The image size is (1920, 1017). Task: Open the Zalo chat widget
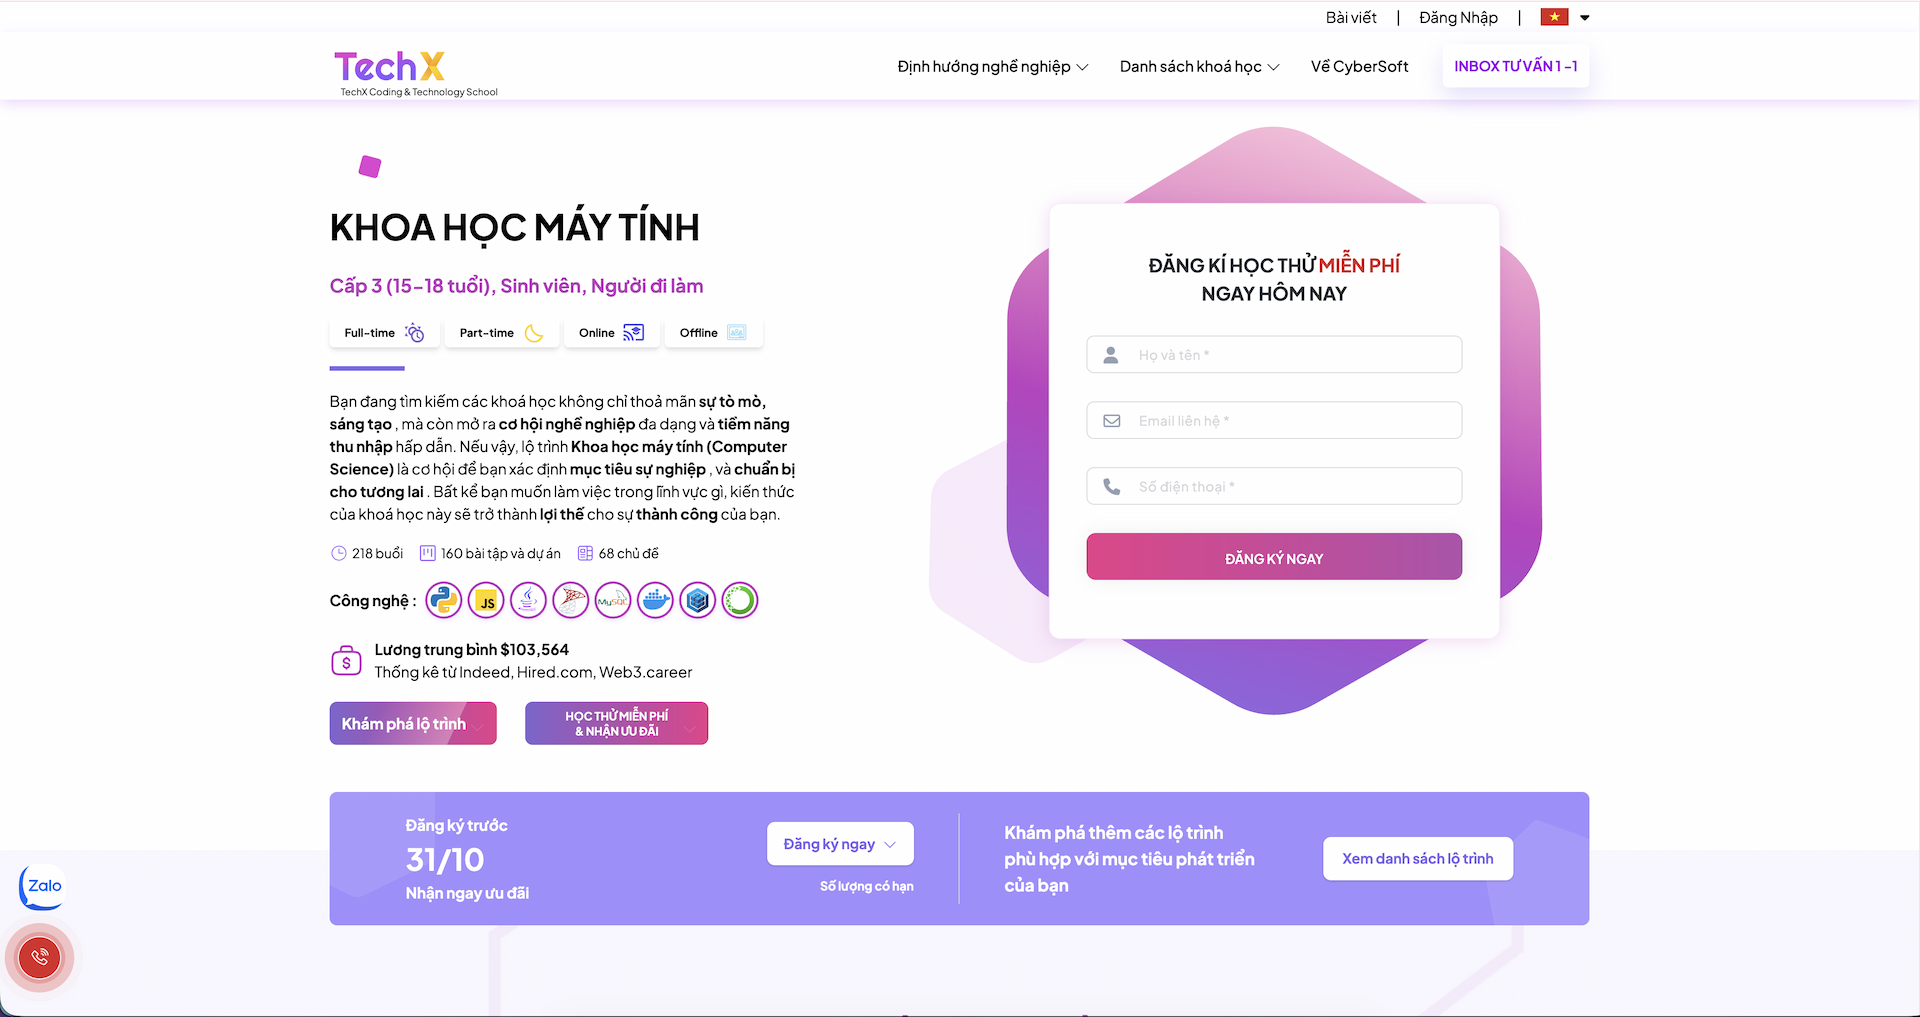click(40, 887)
